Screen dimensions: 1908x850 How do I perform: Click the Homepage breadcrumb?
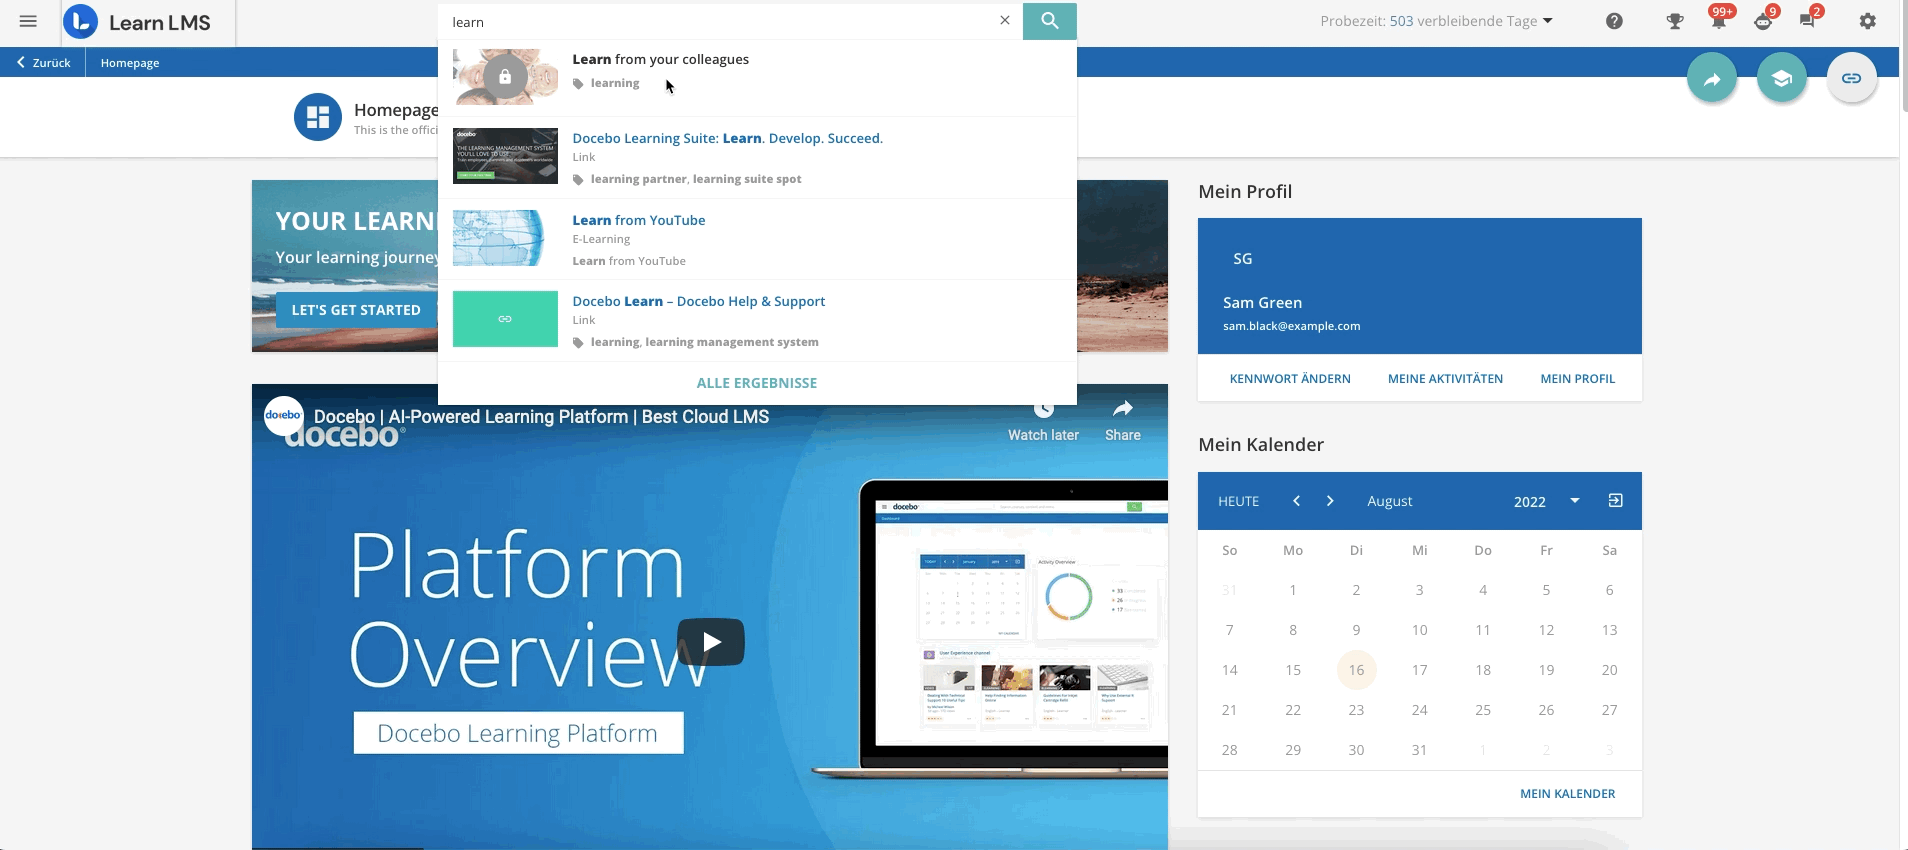pyautogui.click(x=130, y=62)
